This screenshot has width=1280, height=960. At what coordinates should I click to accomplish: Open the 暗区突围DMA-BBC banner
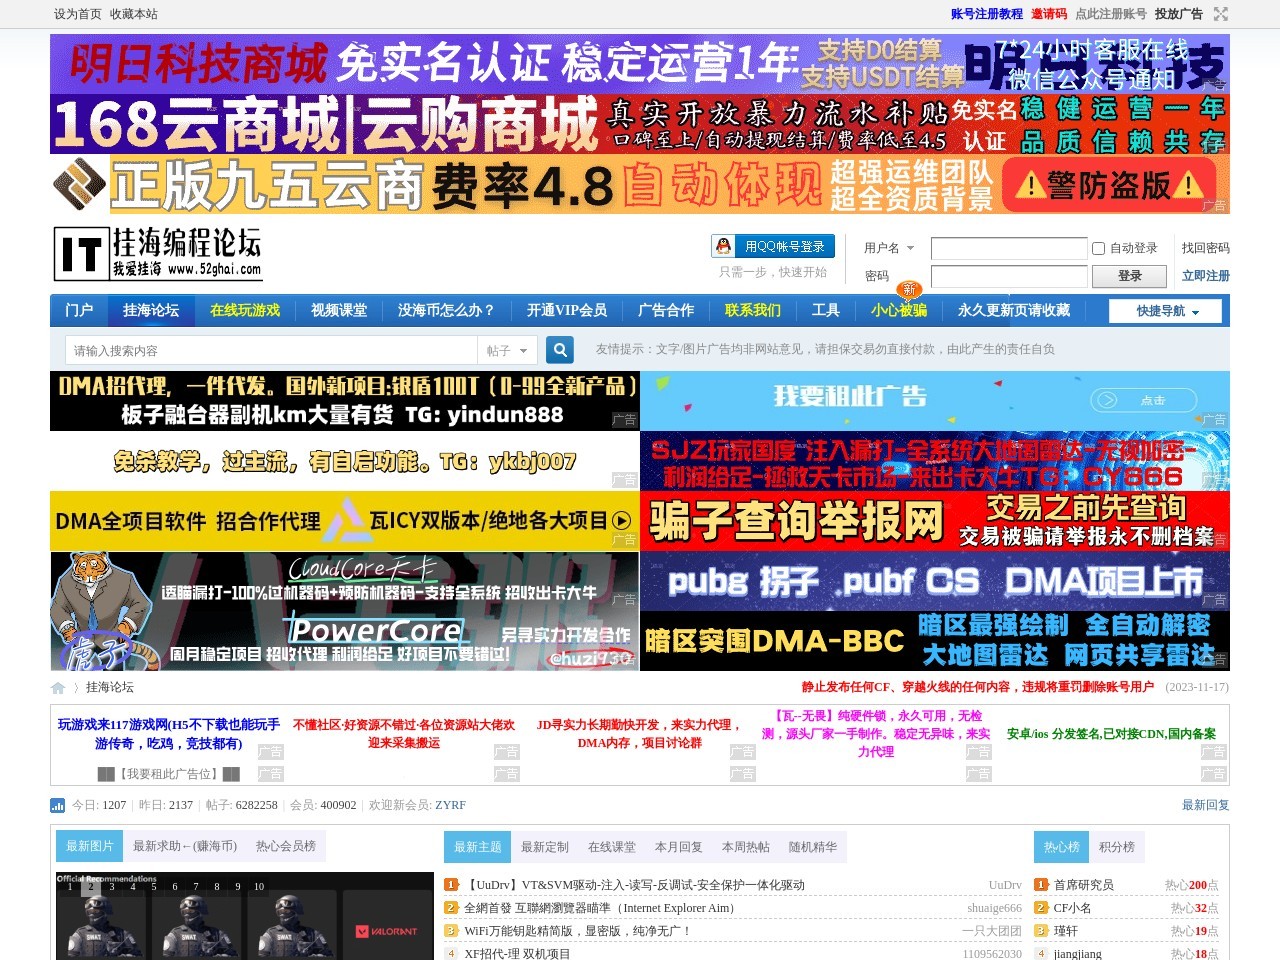coord(935,641)
